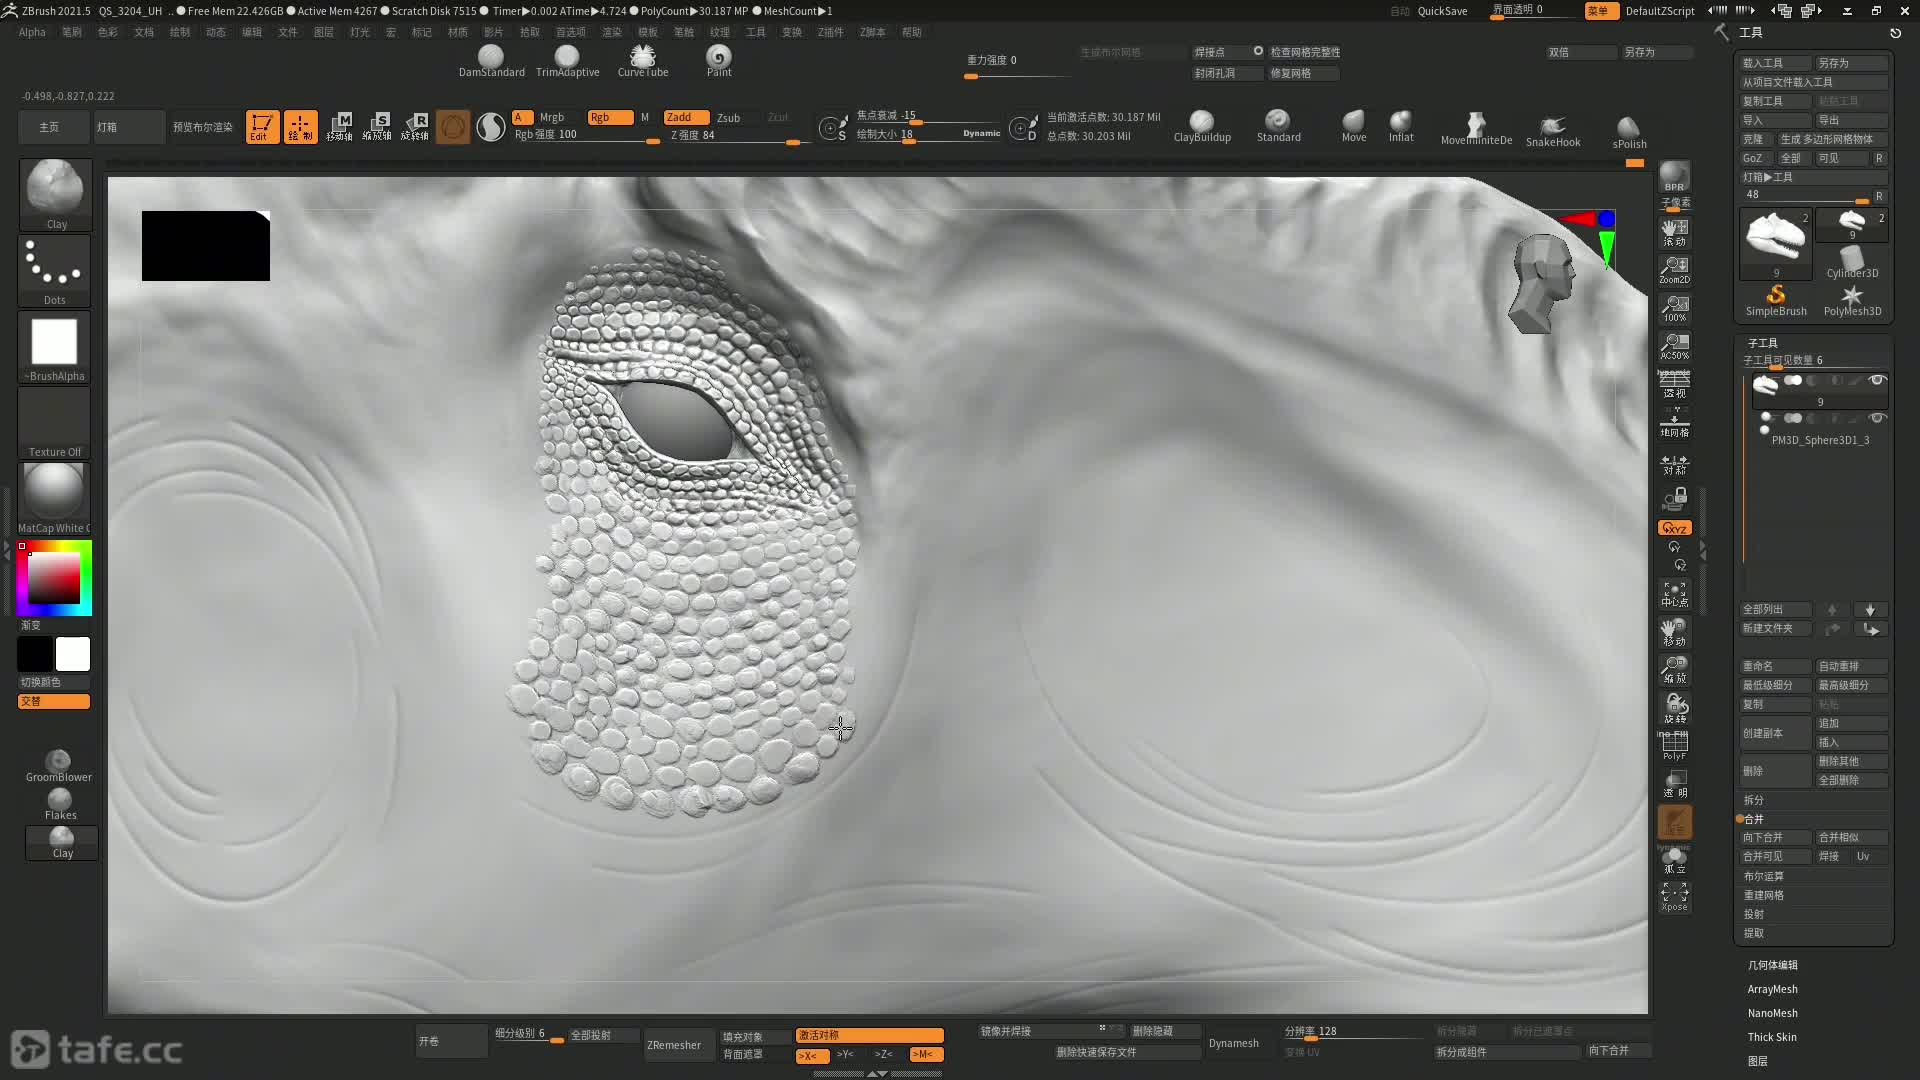Pick the Move brush
Screen dimensions: 1920x1080
1354,127
